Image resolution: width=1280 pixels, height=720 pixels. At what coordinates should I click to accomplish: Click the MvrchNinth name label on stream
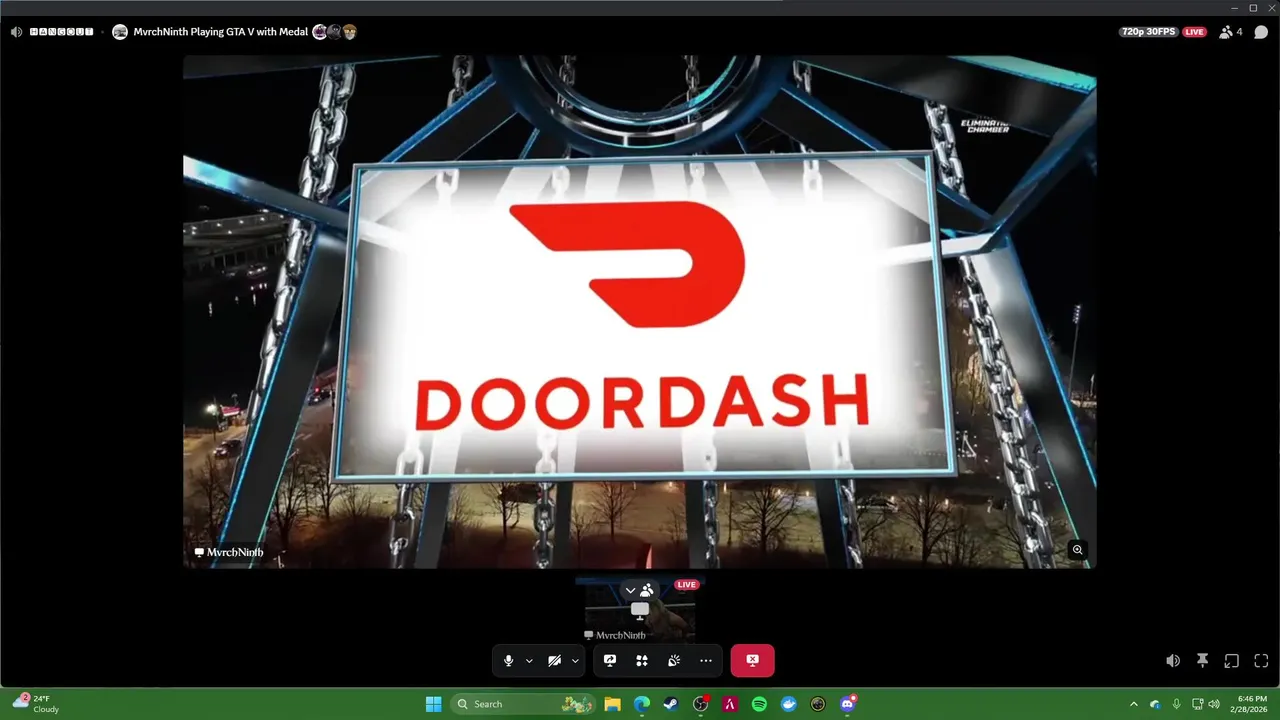coord(229,552)
